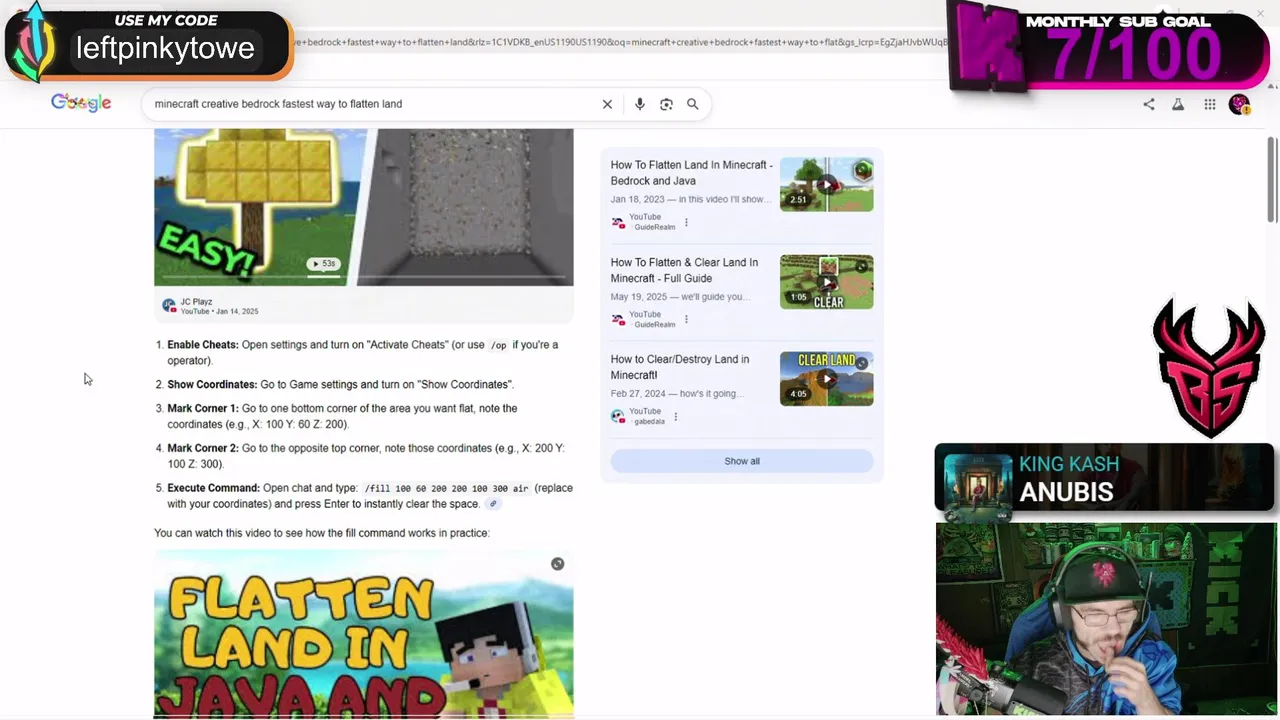Click the page vertical scrollbar
Viewport: 1280px width, 720px height.
1272,180
